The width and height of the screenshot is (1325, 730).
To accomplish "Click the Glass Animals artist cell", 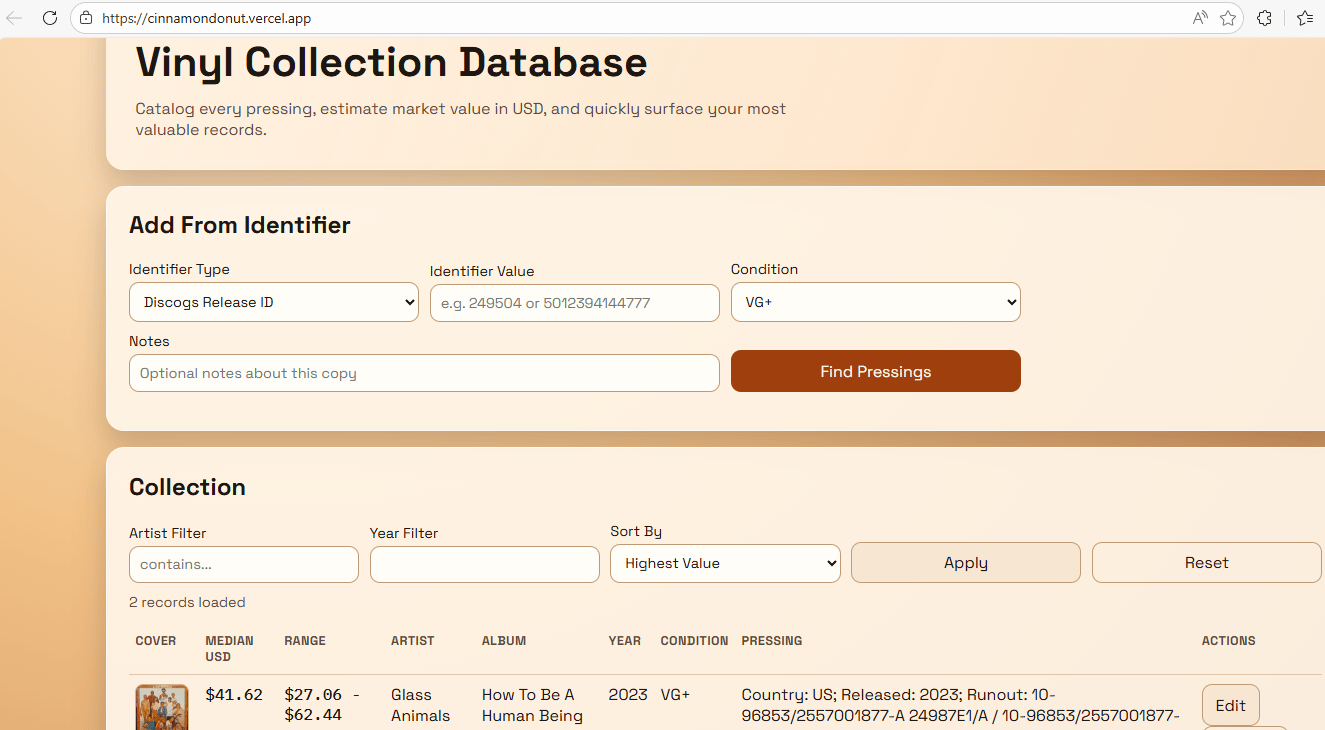I will tap(421, 705).
